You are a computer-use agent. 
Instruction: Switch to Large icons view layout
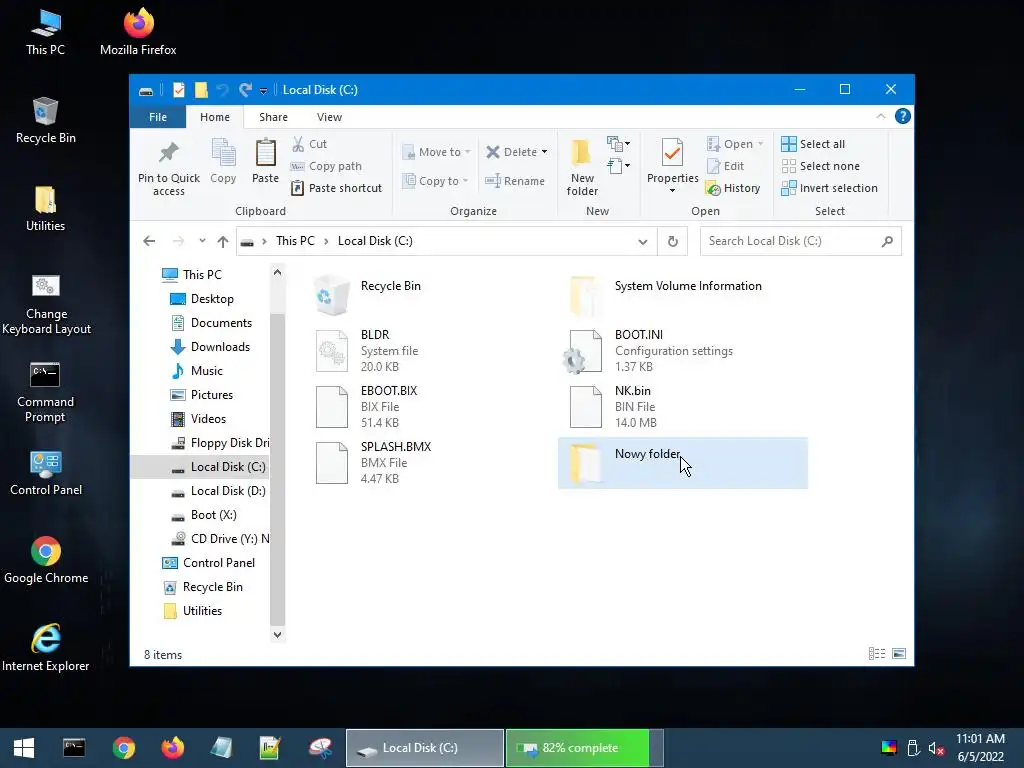(899, 654)
